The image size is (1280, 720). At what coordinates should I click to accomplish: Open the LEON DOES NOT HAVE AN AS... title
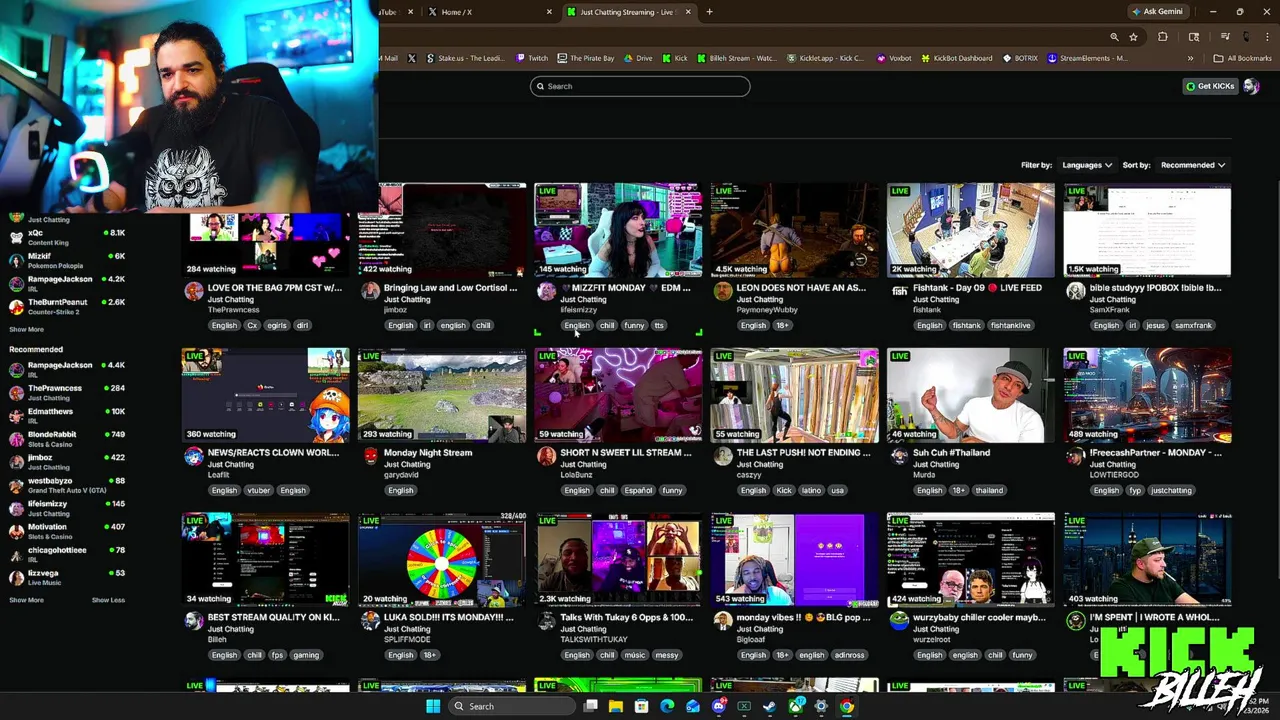point(801,288)
